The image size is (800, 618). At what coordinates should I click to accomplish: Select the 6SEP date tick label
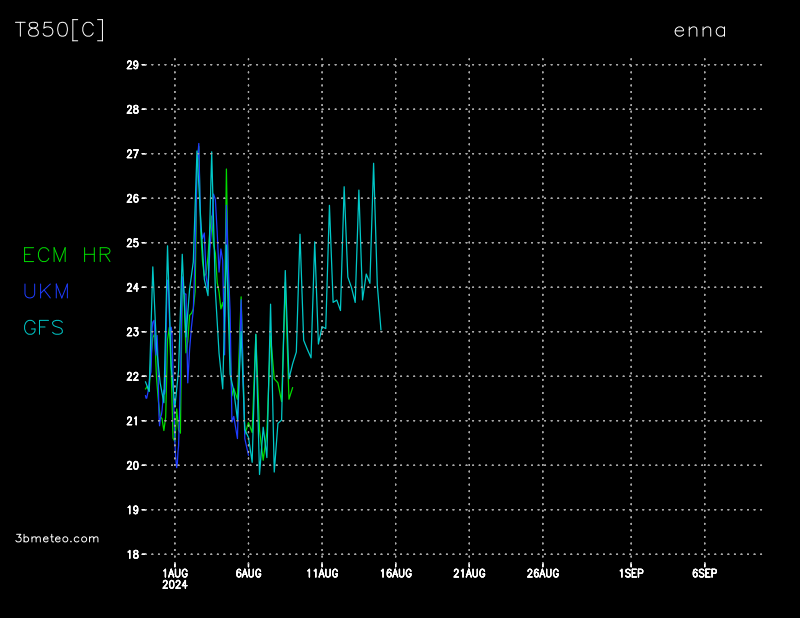pyautogui.click(x=704, y=573)
